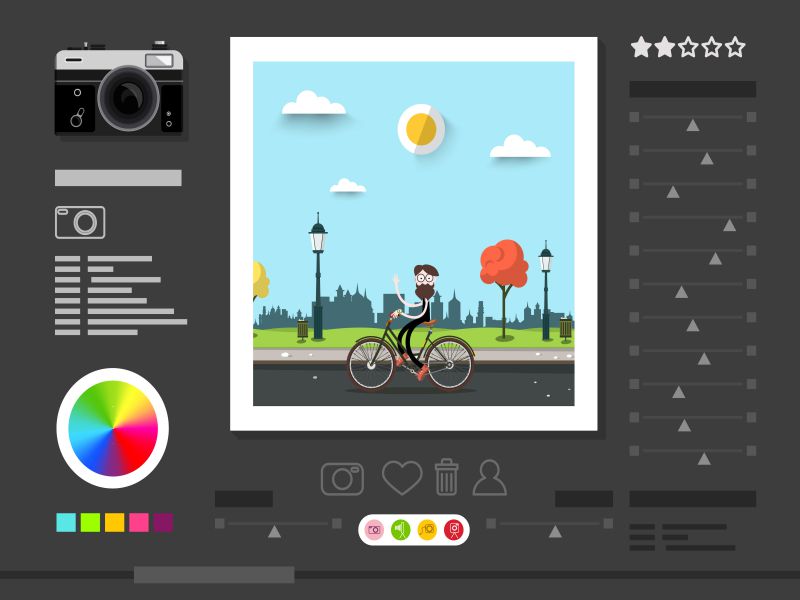Select the red tripod camera icon
This screenshot has height=600, width=800.
click(x=453, y=530)
